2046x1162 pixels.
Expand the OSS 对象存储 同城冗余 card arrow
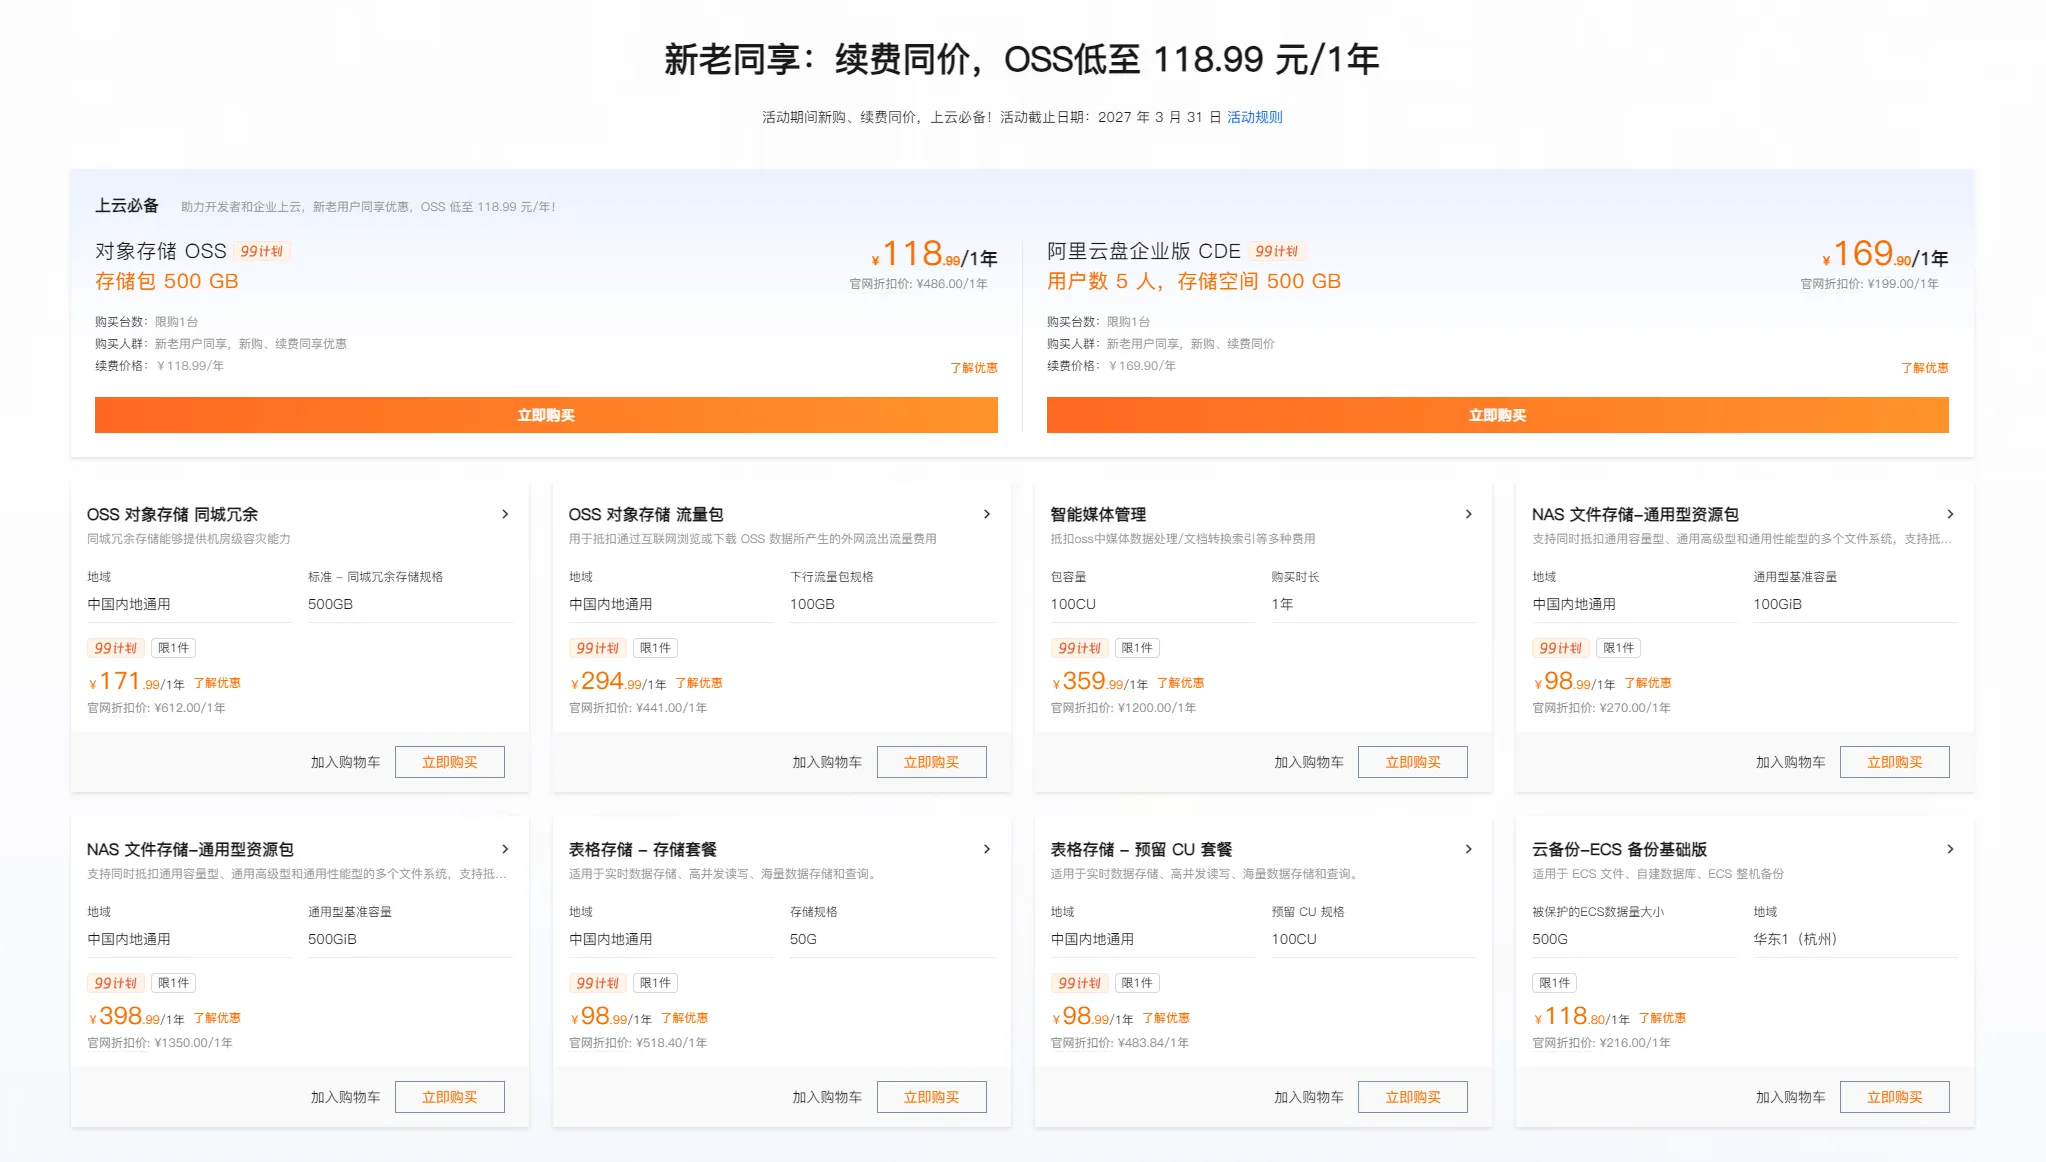[505, 514]
